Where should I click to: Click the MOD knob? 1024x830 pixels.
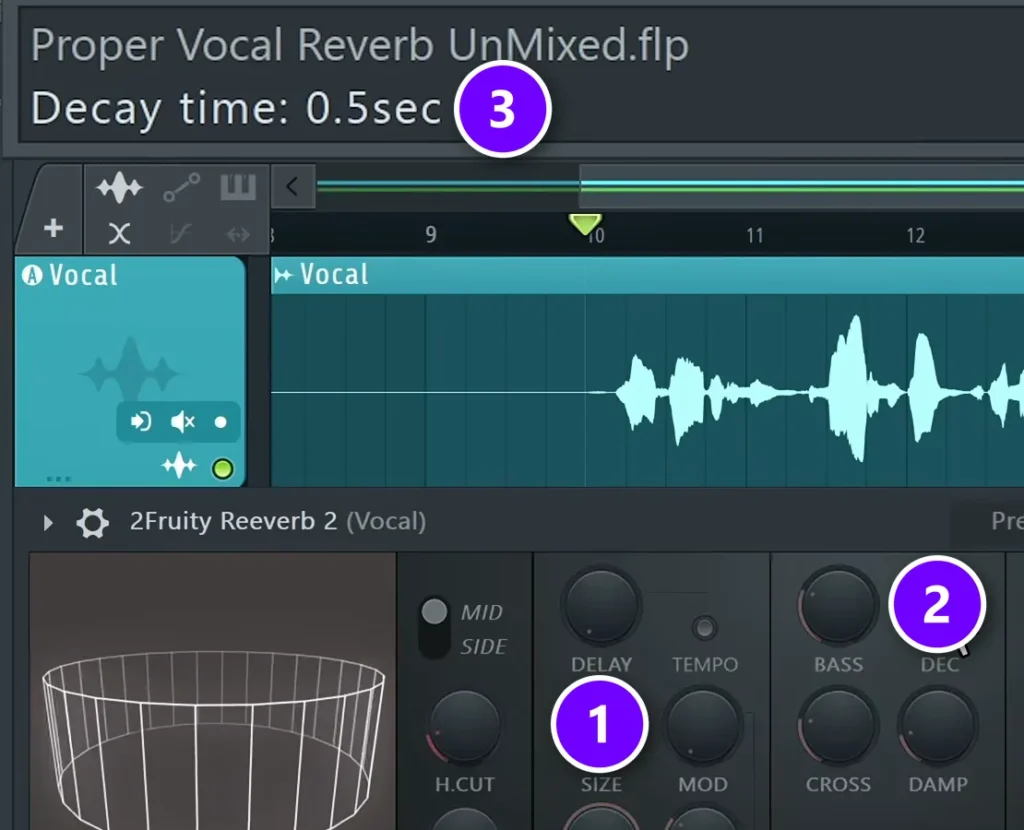coord(703,725)
